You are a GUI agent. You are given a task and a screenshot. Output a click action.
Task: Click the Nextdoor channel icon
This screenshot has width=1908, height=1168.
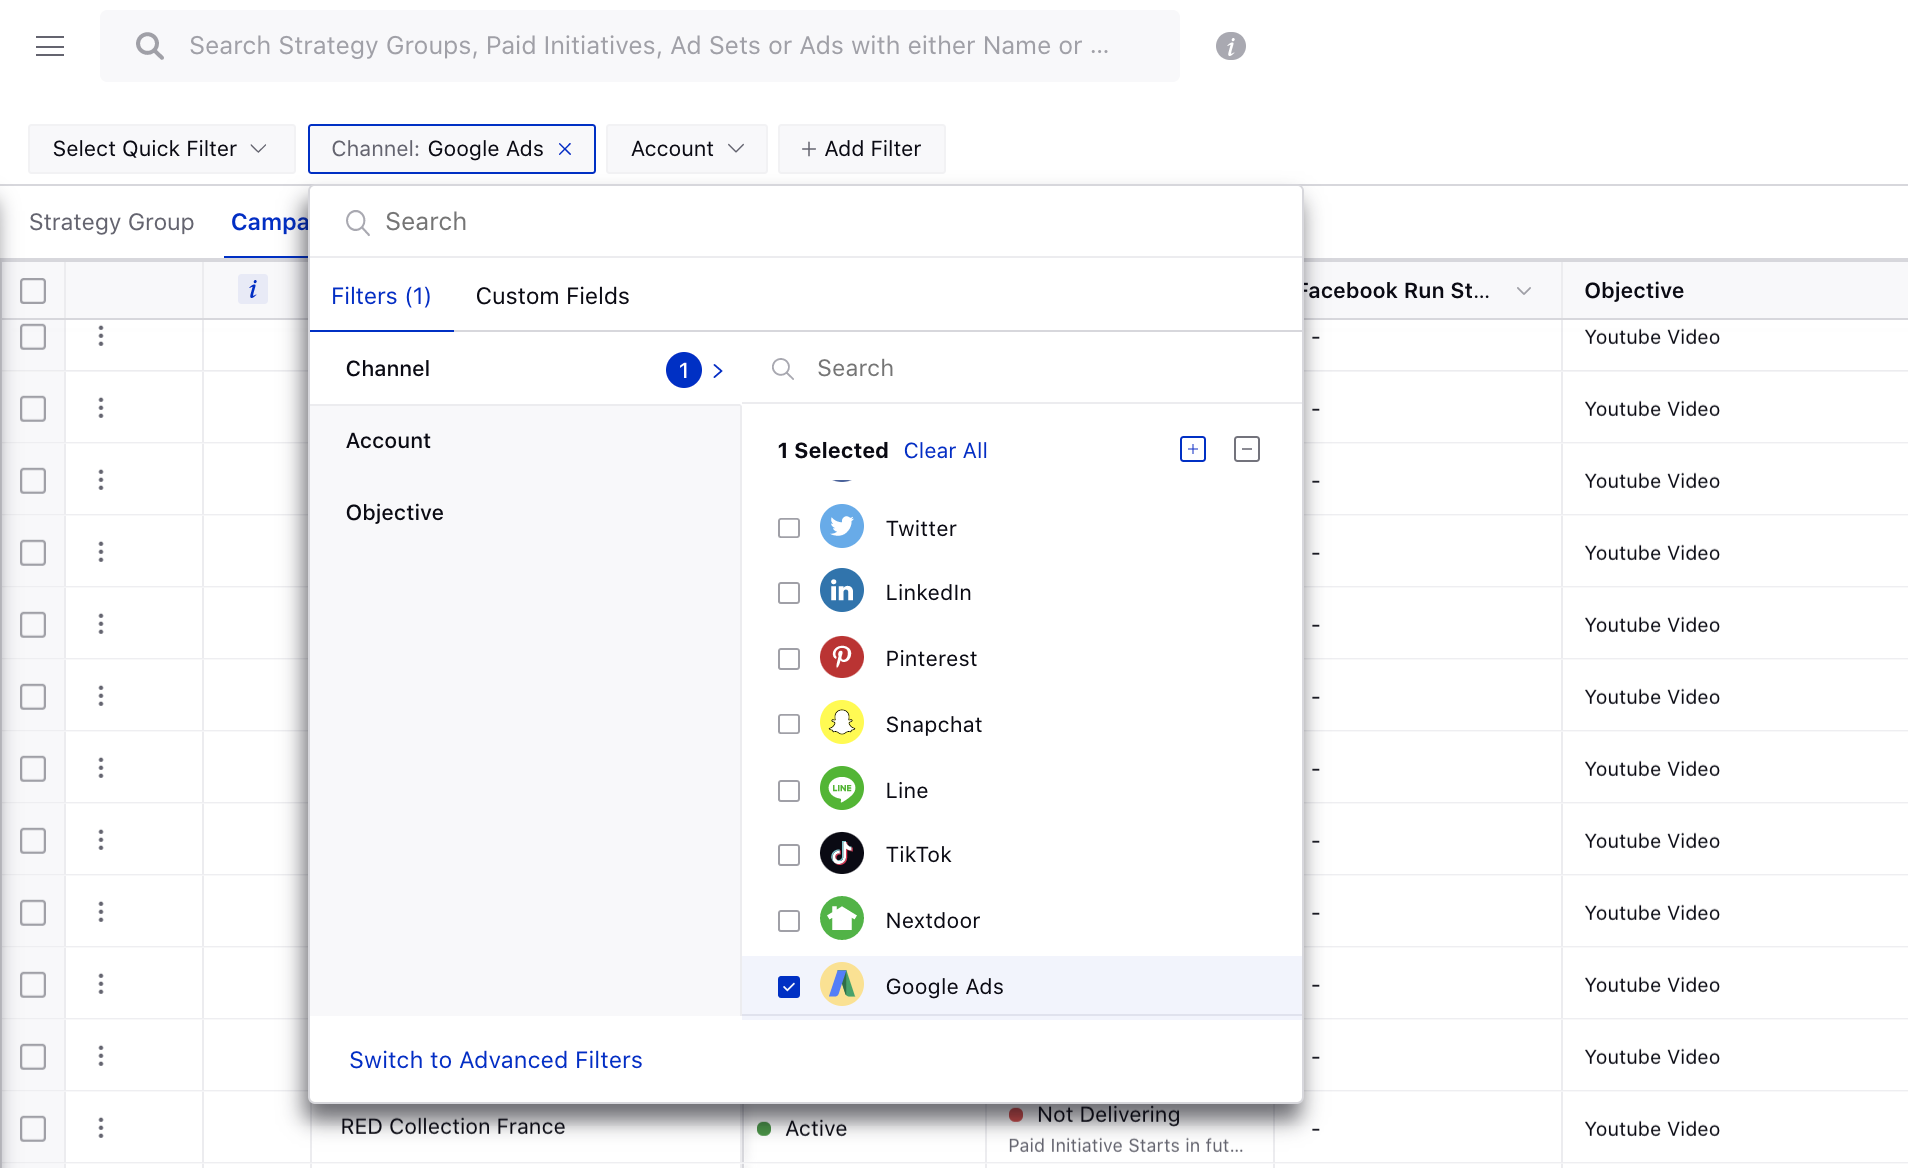(842, 919)
